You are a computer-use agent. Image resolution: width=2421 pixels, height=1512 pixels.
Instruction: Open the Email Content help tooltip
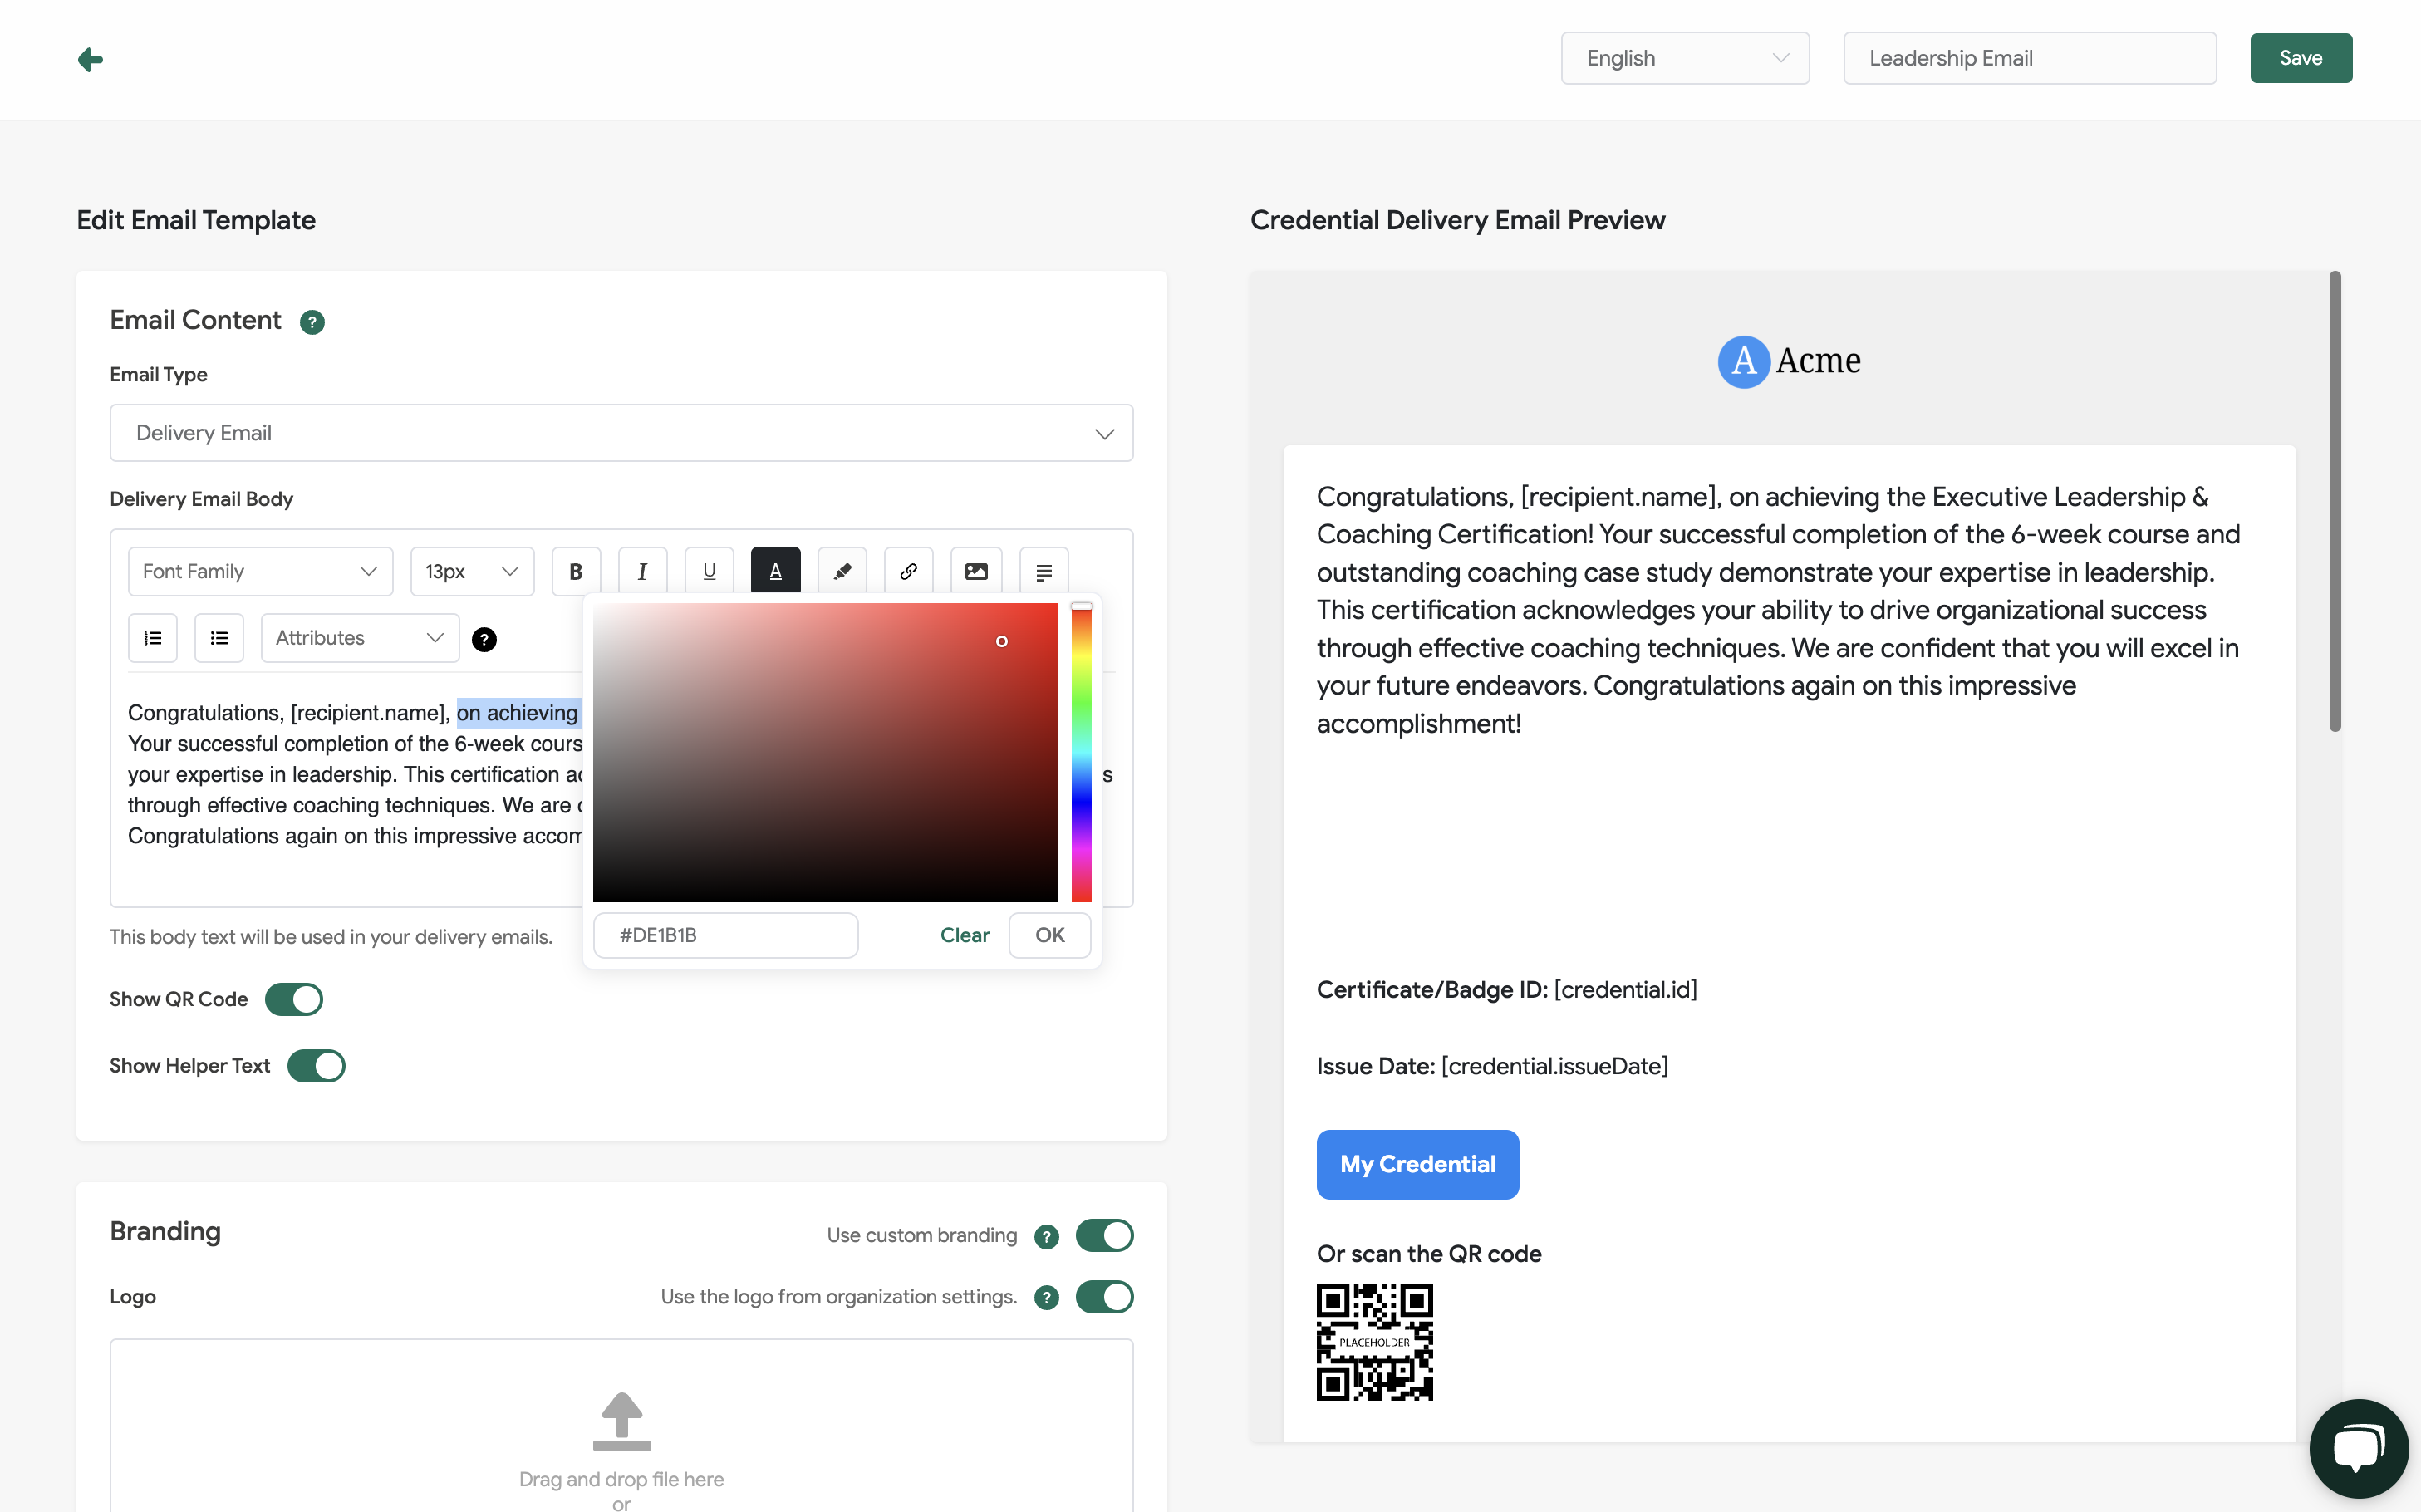[x=312, y=322]
